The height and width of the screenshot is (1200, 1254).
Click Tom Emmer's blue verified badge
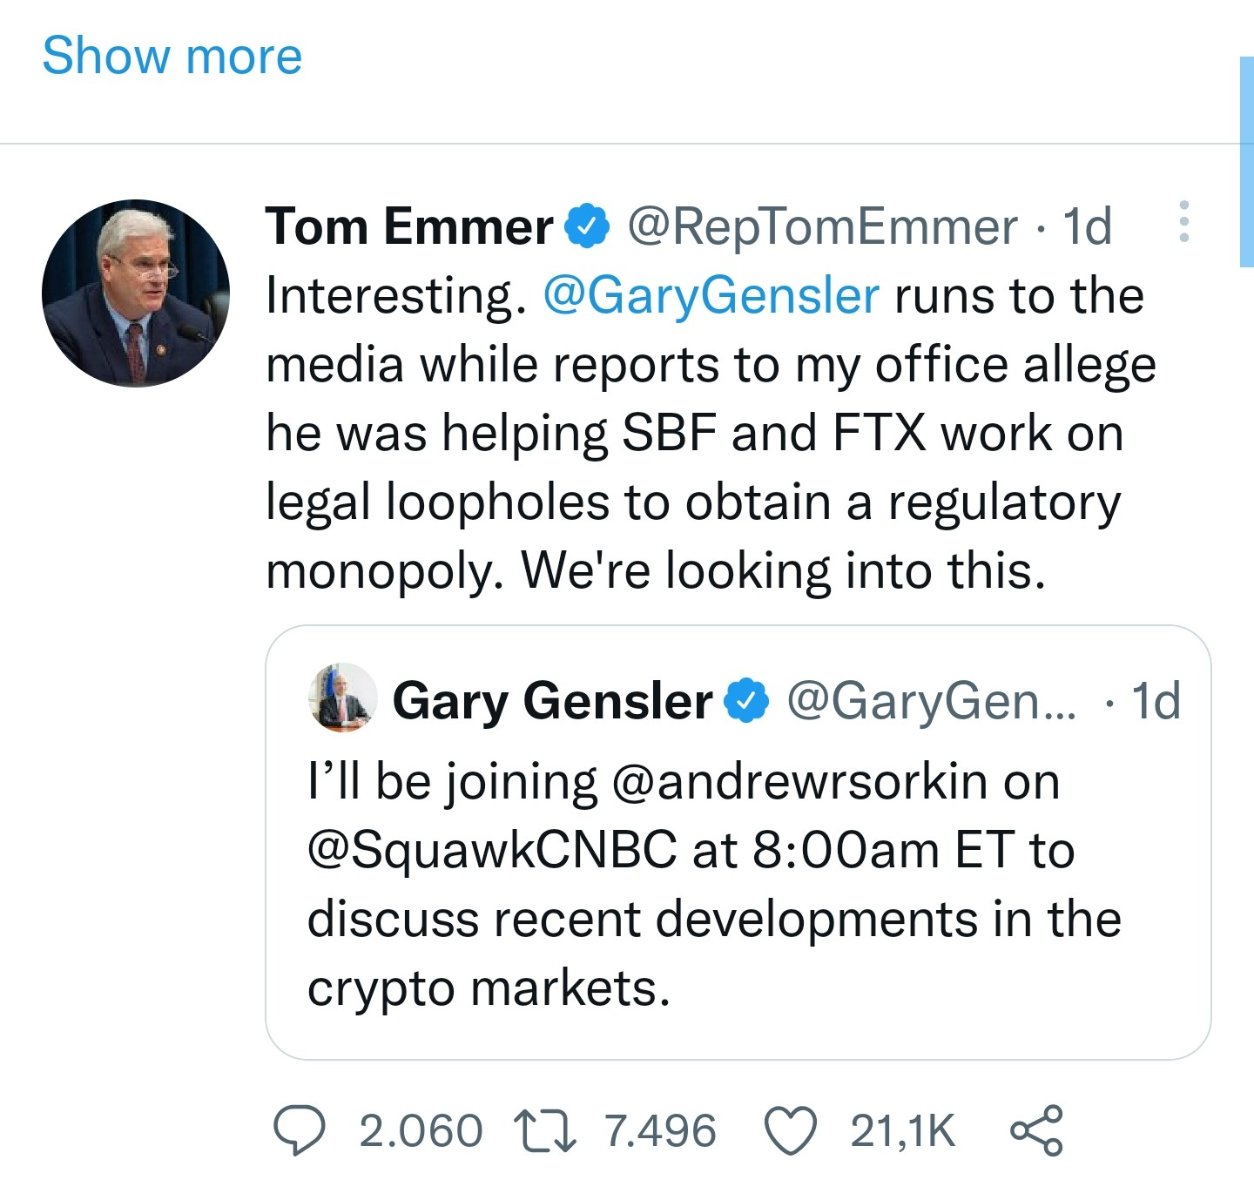tap(588, 227)
